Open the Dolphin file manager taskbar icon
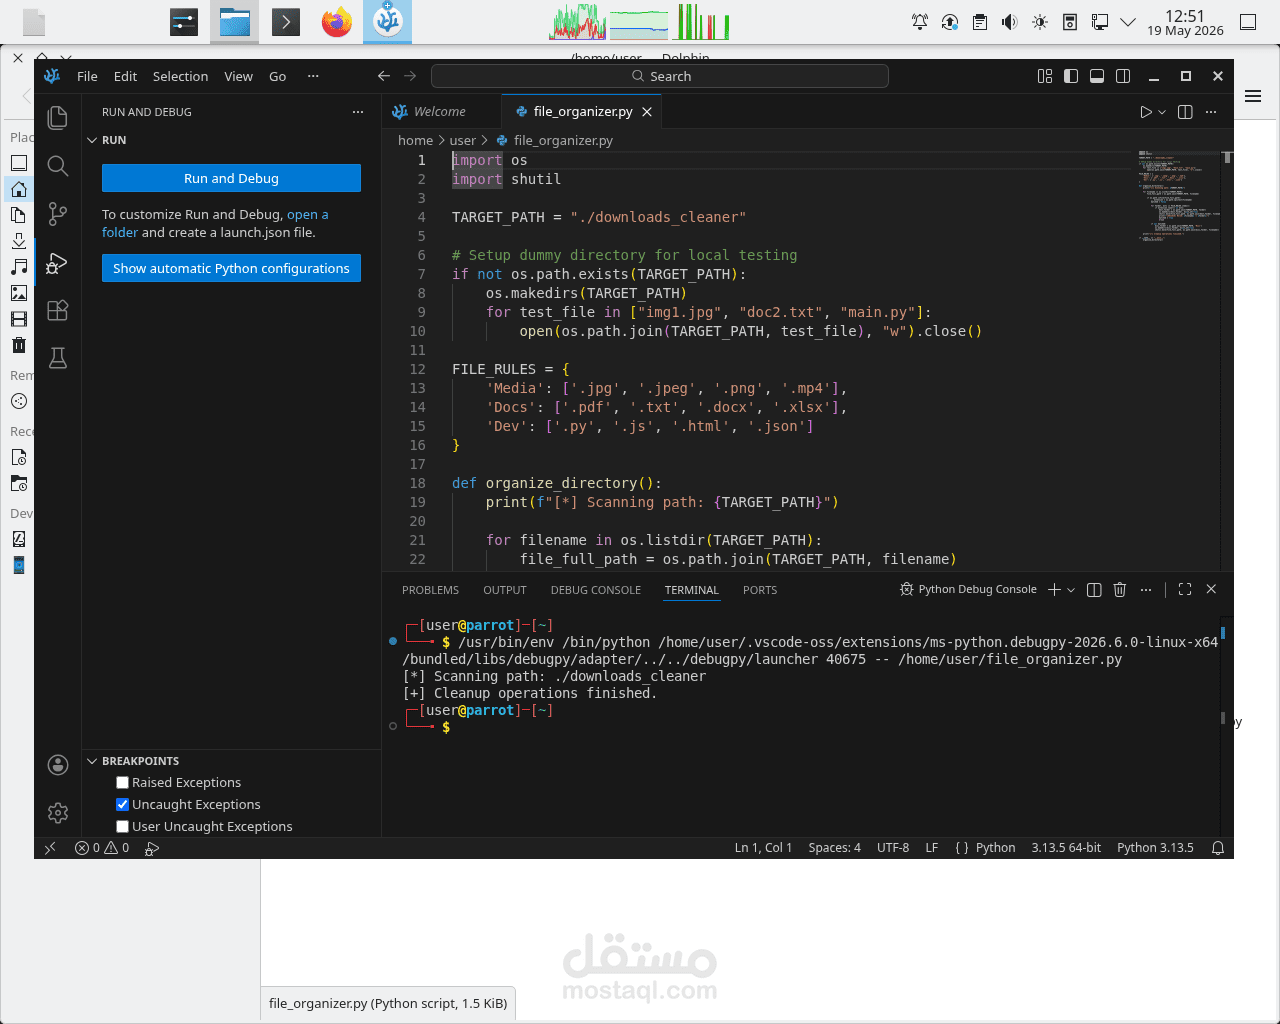 click(235, 22)
